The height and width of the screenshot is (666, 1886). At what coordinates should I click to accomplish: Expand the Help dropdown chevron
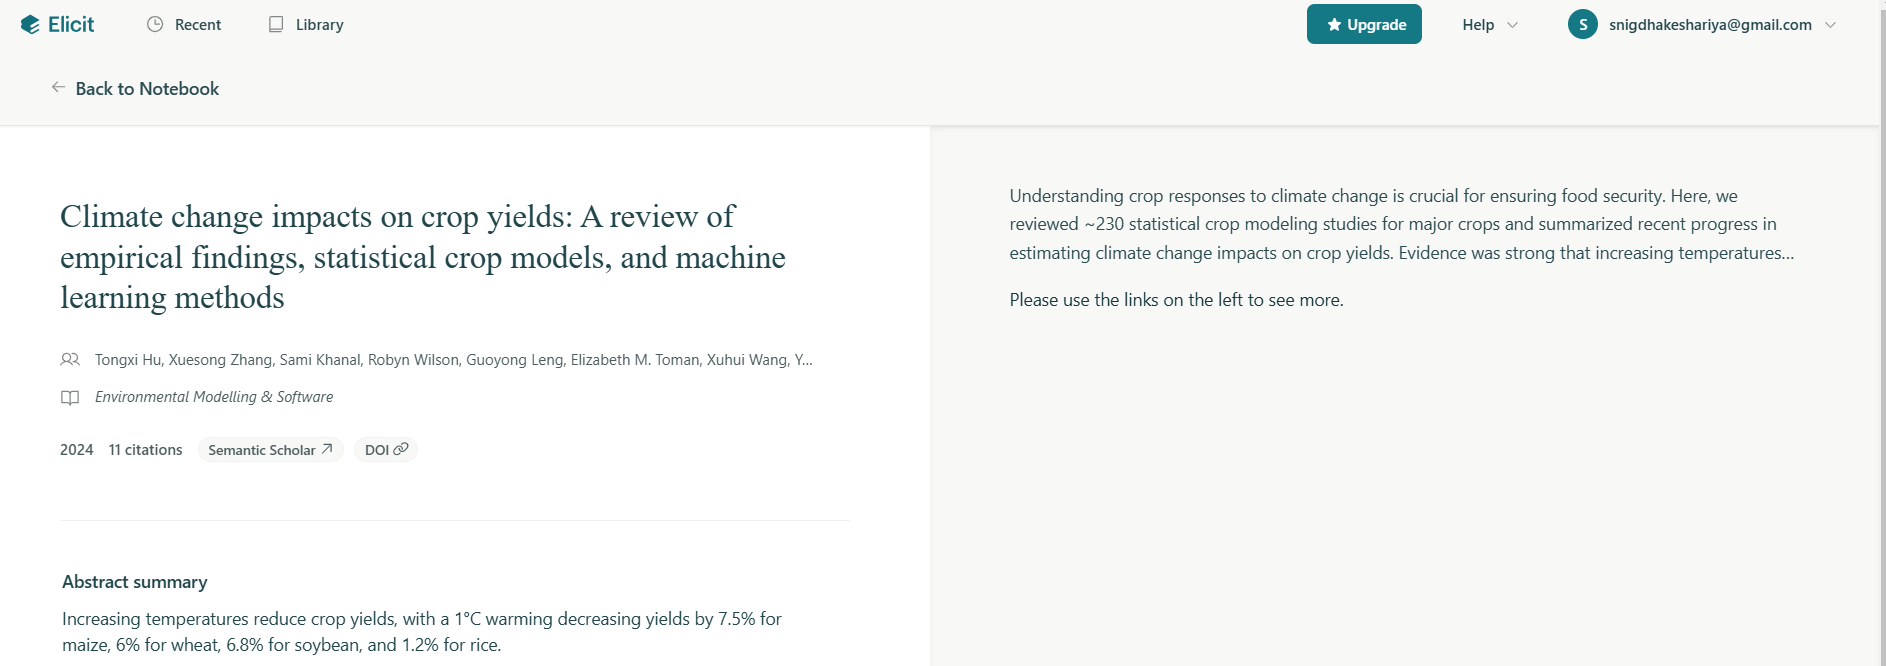1512,25
